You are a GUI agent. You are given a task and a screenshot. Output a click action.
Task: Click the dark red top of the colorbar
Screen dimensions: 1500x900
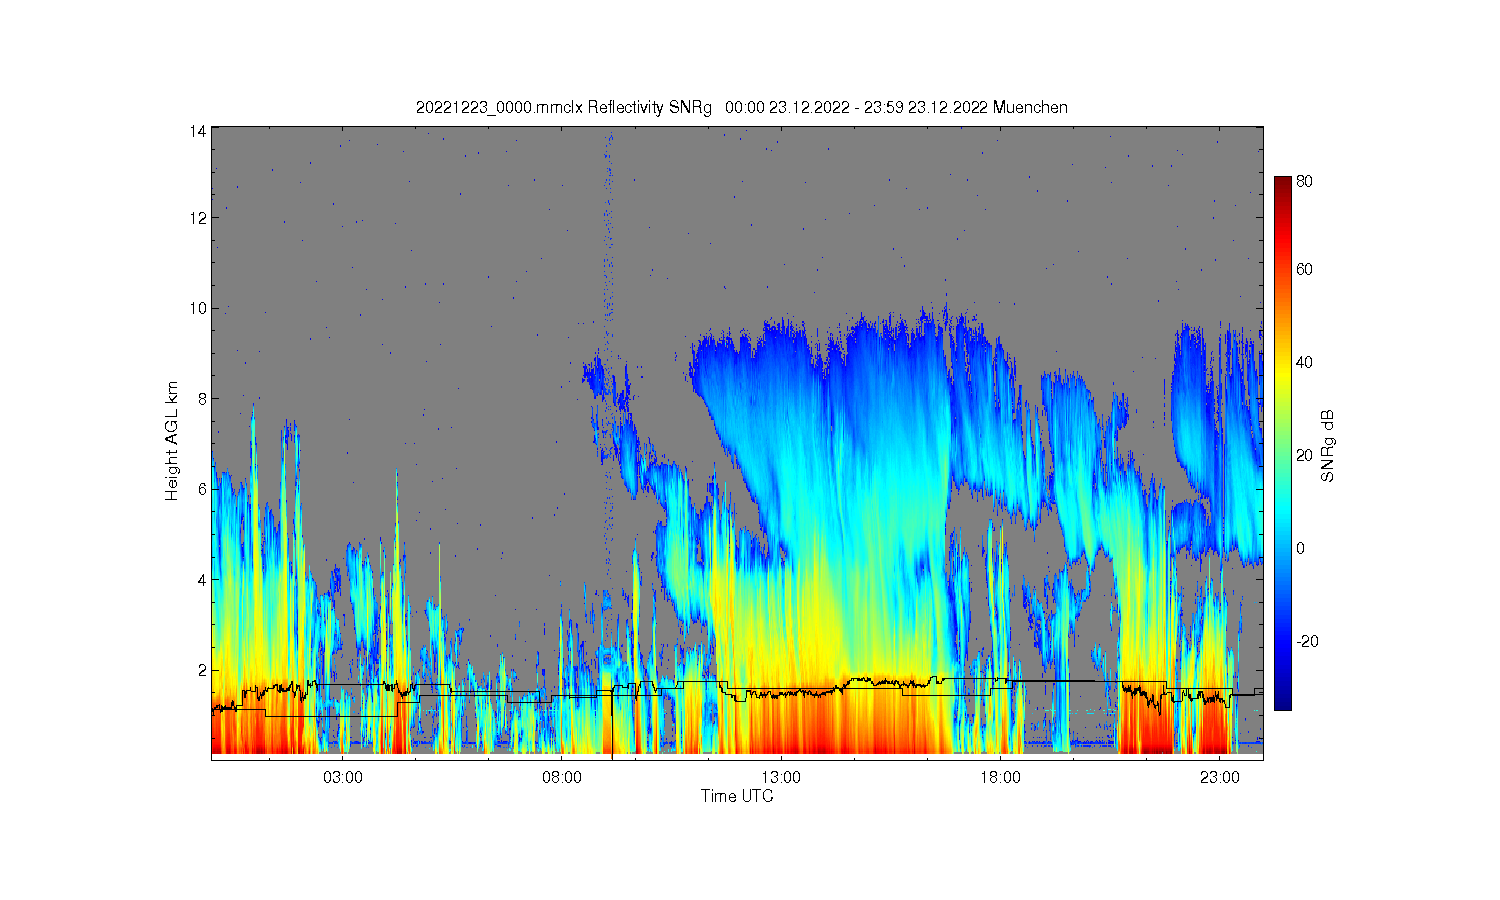point(1283,184)
